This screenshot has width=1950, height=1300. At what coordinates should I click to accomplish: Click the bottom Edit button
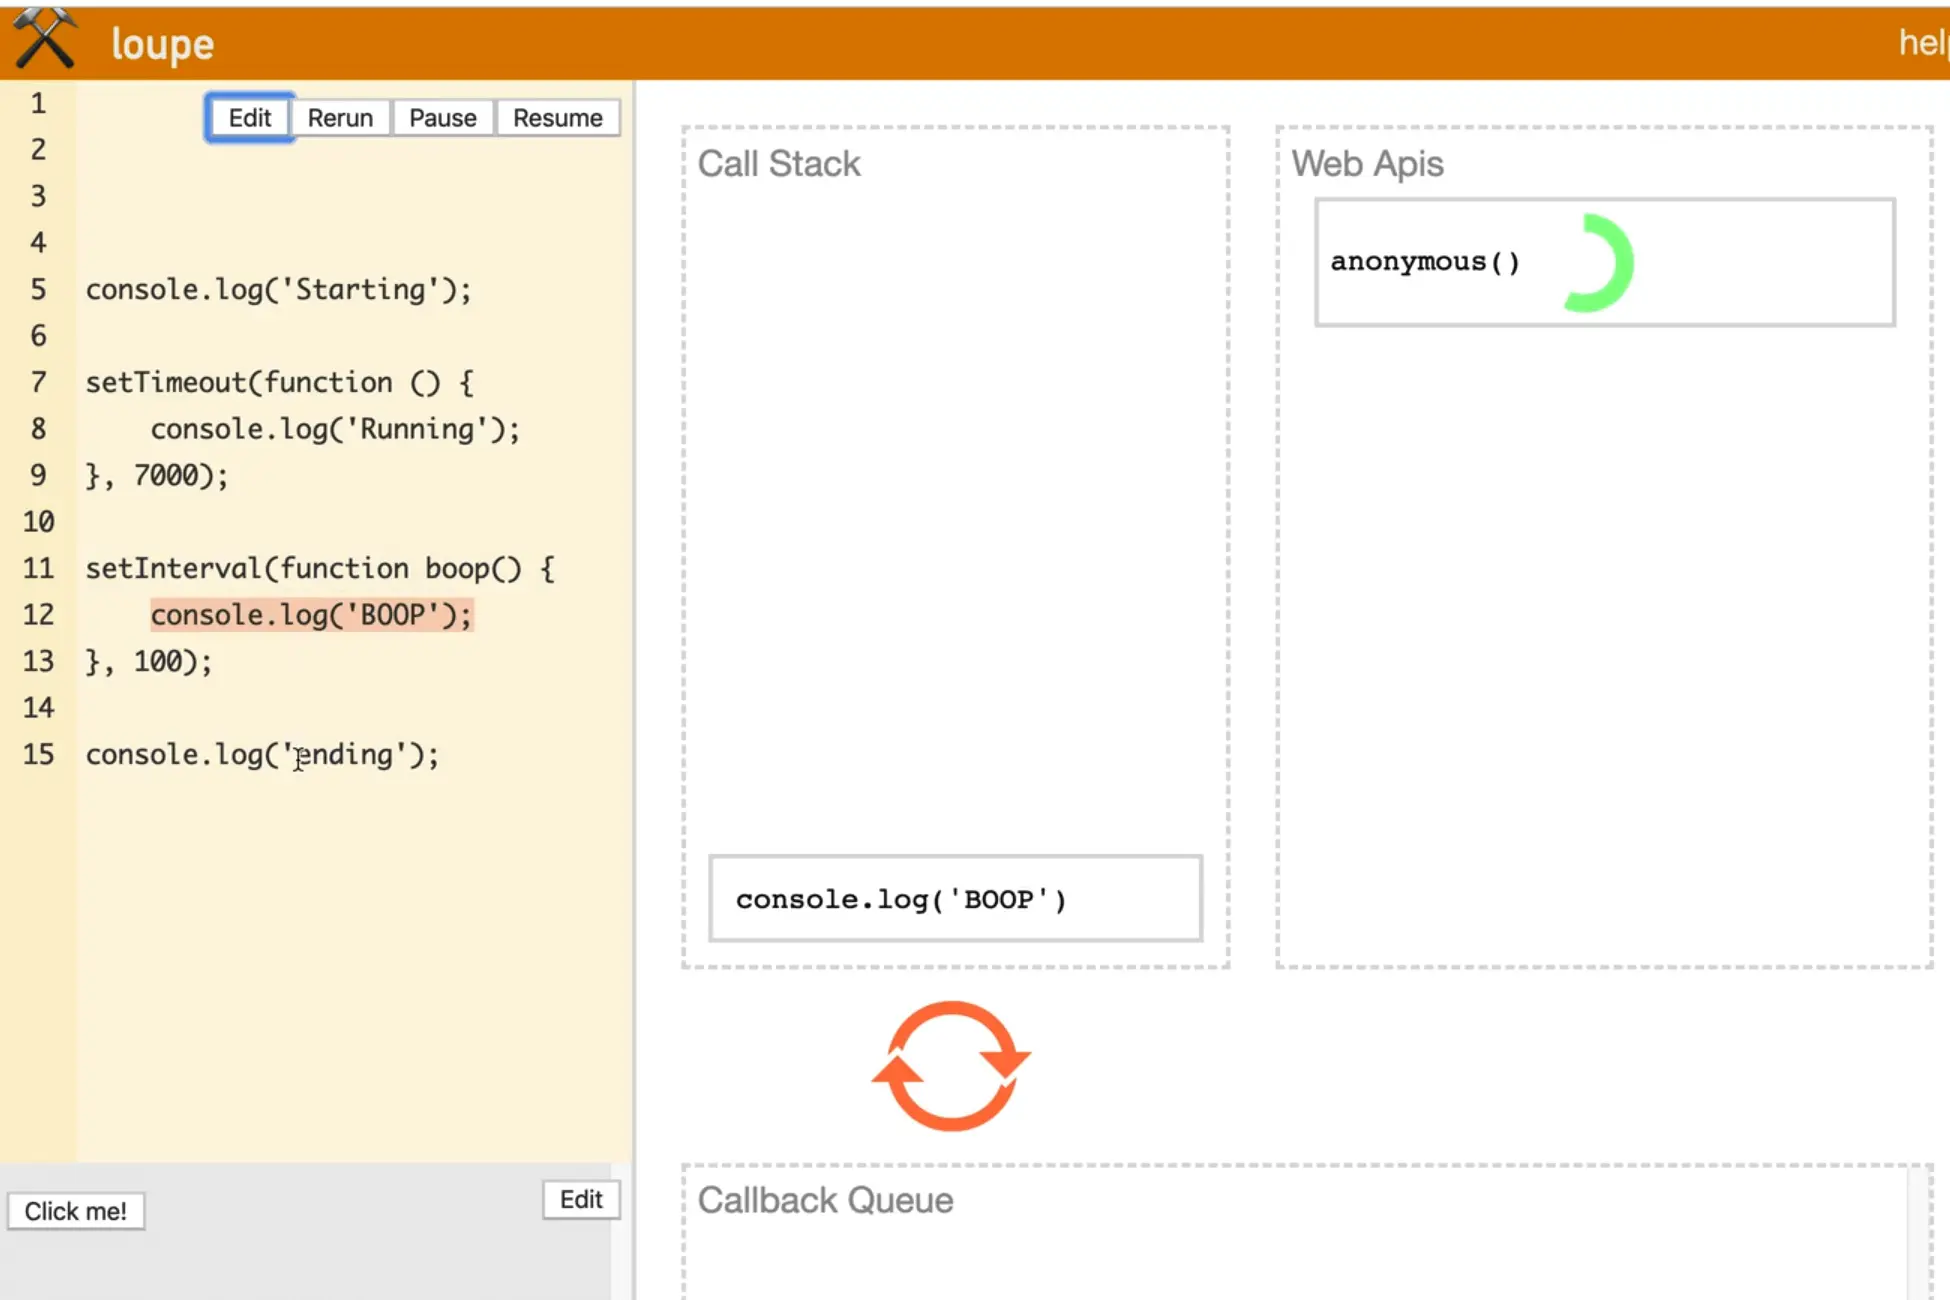tap(581, 1199)
